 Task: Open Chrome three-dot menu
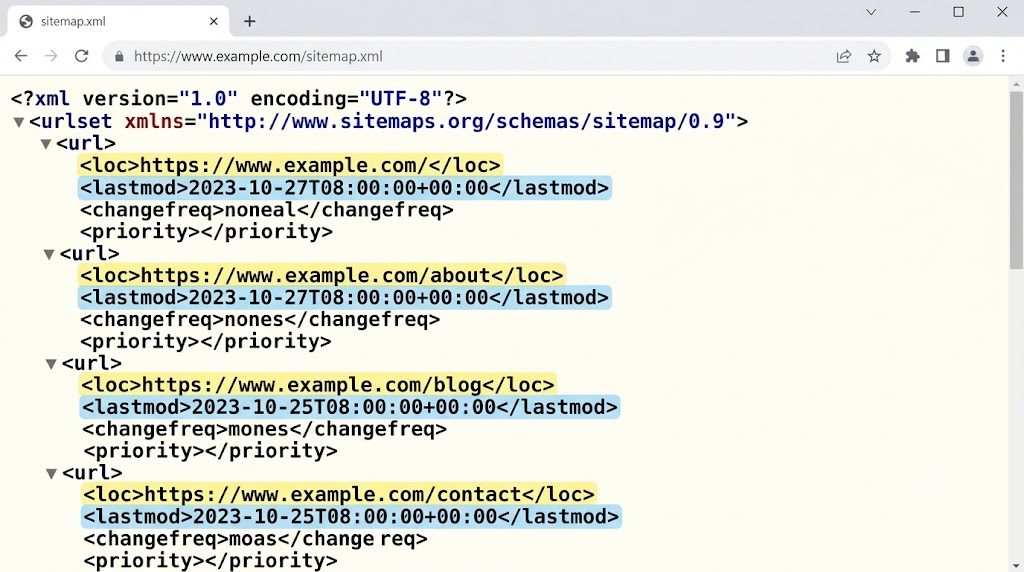pos(1003,56)
